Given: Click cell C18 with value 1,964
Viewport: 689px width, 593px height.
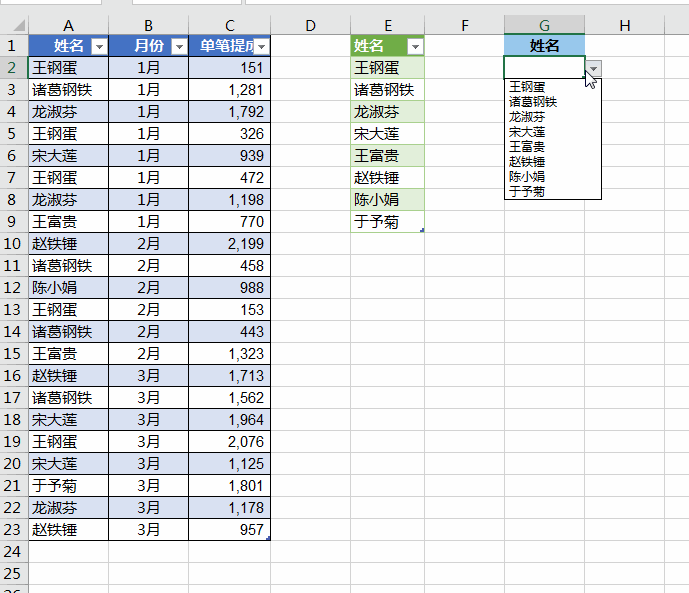Looking at the screenshot, I should click(x=229, y=419).
